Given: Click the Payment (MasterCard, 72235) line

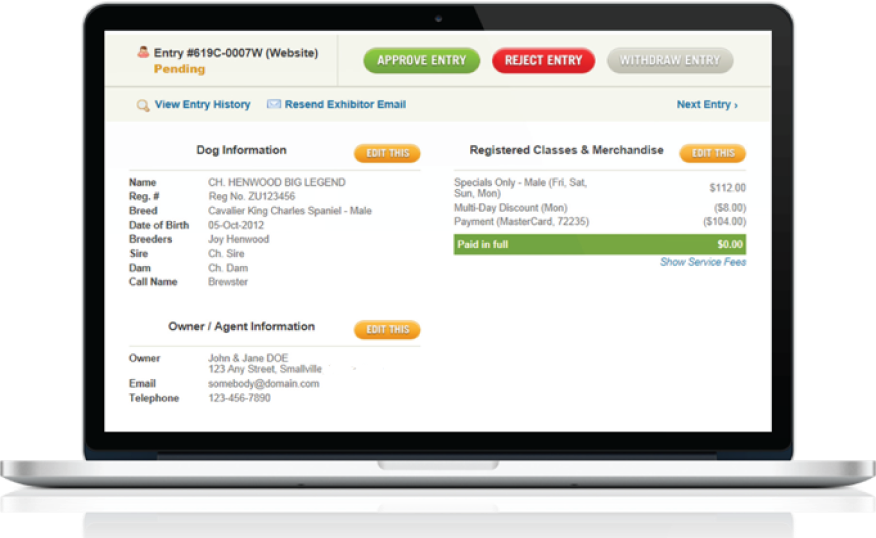Looking at the screenshot, I should 521,221.
